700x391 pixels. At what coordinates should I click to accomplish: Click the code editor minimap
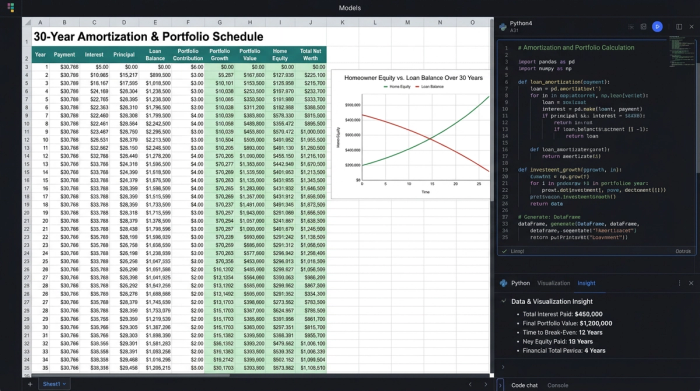(681, 51)
